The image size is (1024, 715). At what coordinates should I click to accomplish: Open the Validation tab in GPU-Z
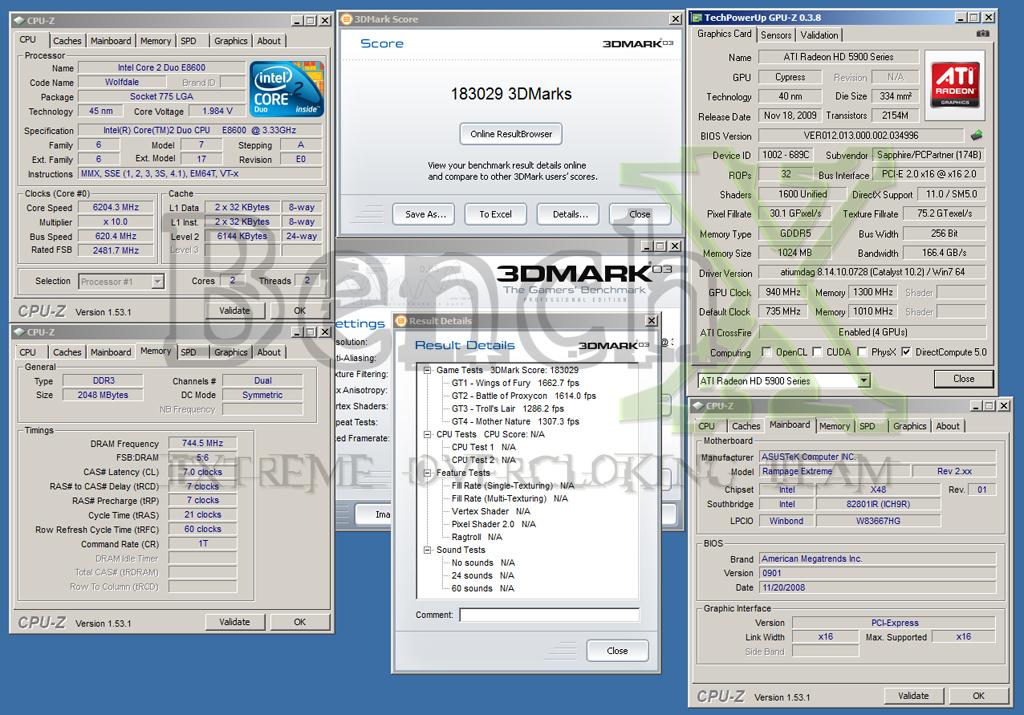(x=819, y=35)
